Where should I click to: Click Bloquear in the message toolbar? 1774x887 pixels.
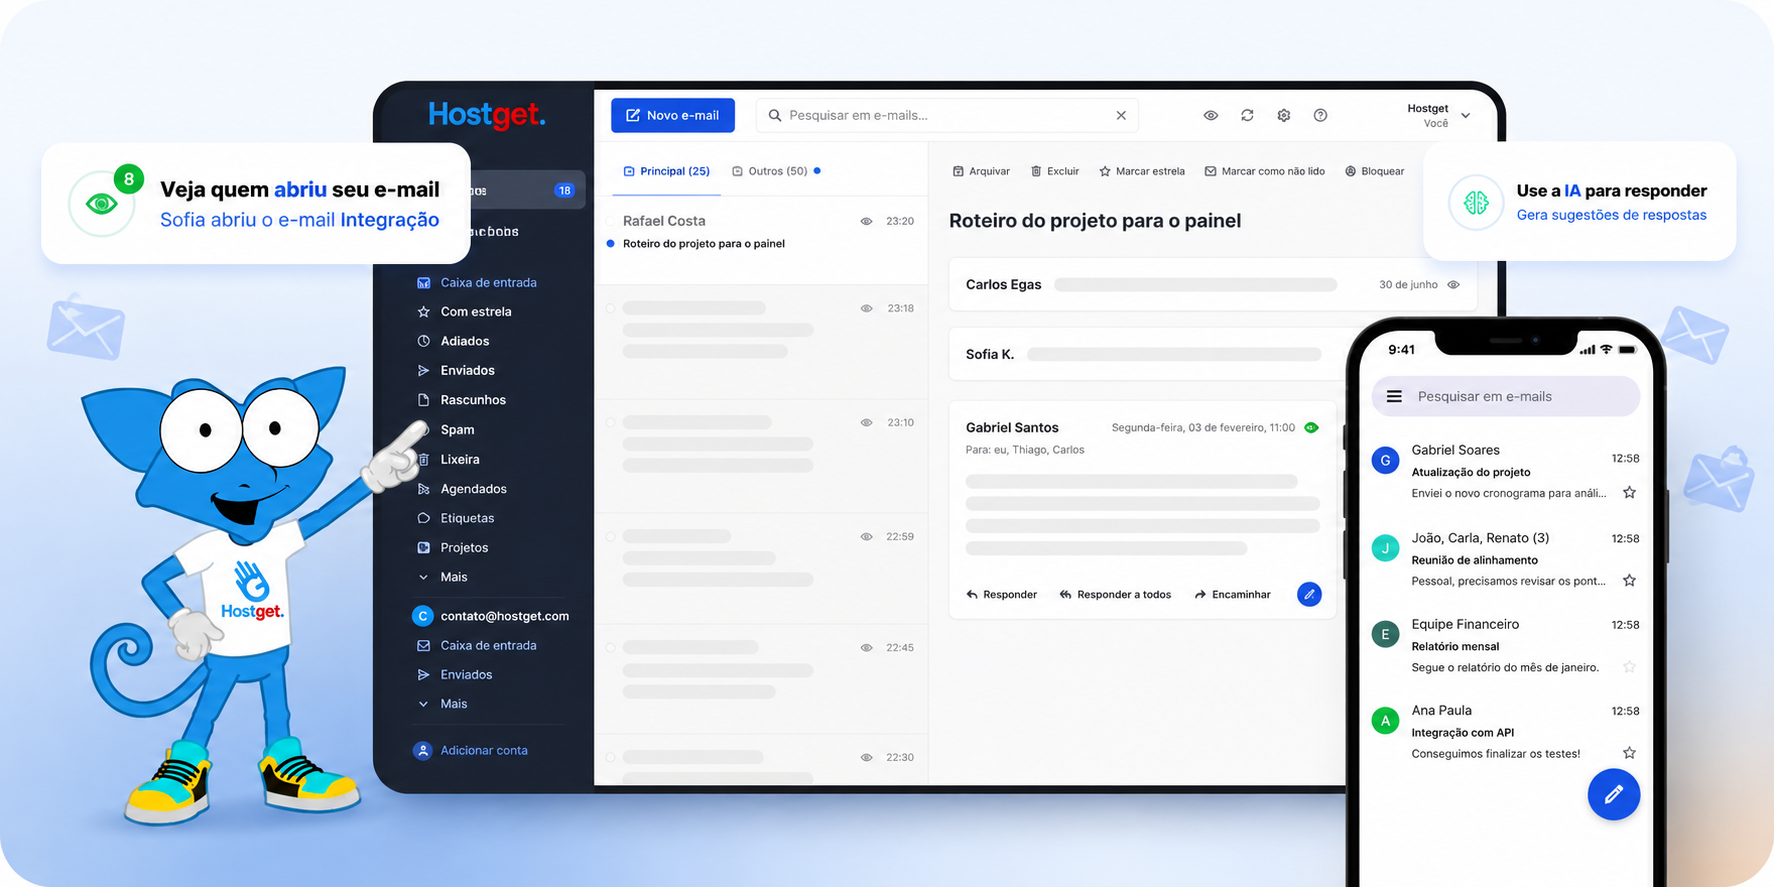(x=1375, y=171)
